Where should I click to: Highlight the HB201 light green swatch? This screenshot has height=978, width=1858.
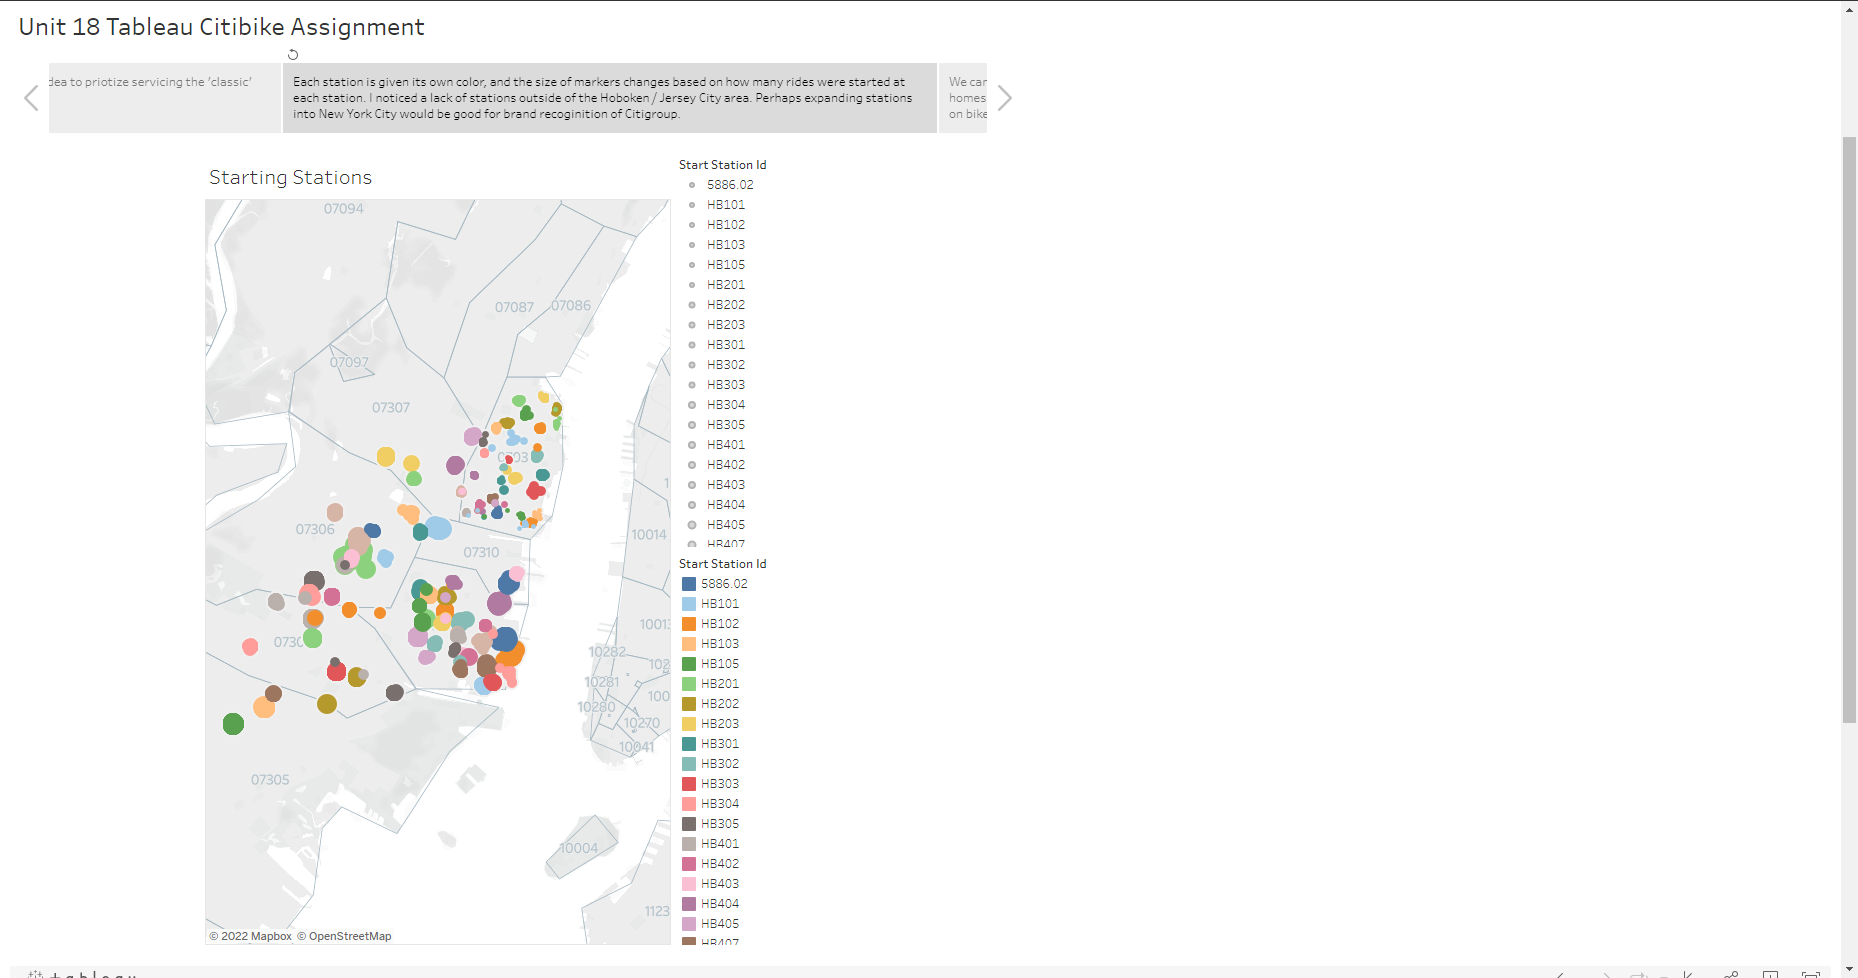(x=689, y=684)
